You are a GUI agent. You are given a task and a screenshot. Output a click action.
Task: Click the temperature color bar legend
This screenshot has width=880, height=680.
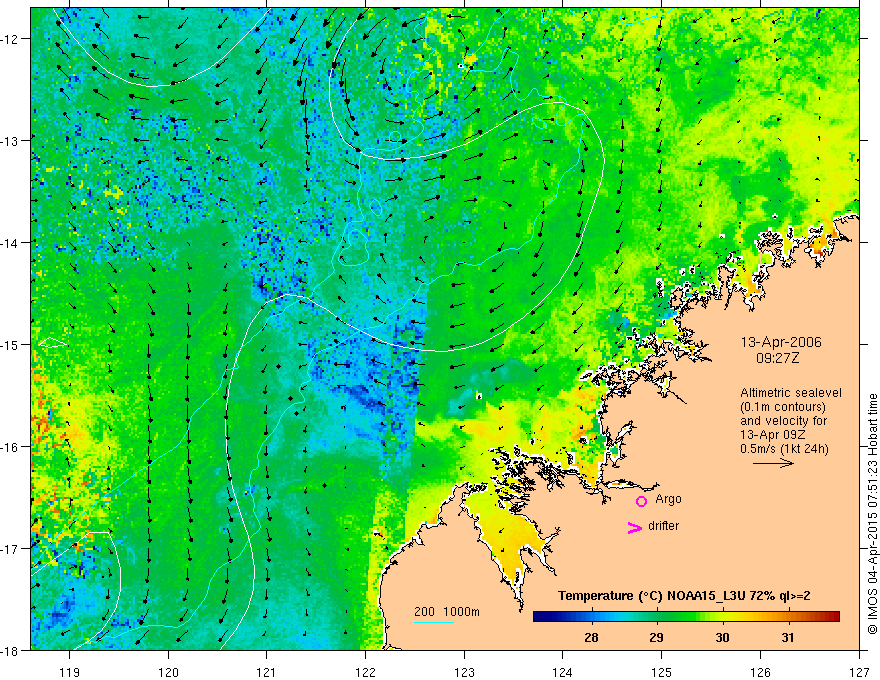click(x=686, y=617)
